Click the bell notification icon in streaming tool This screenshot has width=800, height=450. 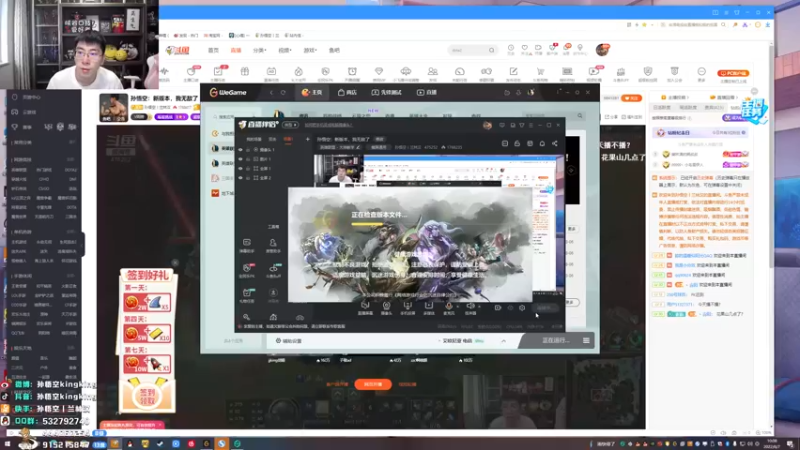pos(542,144)
